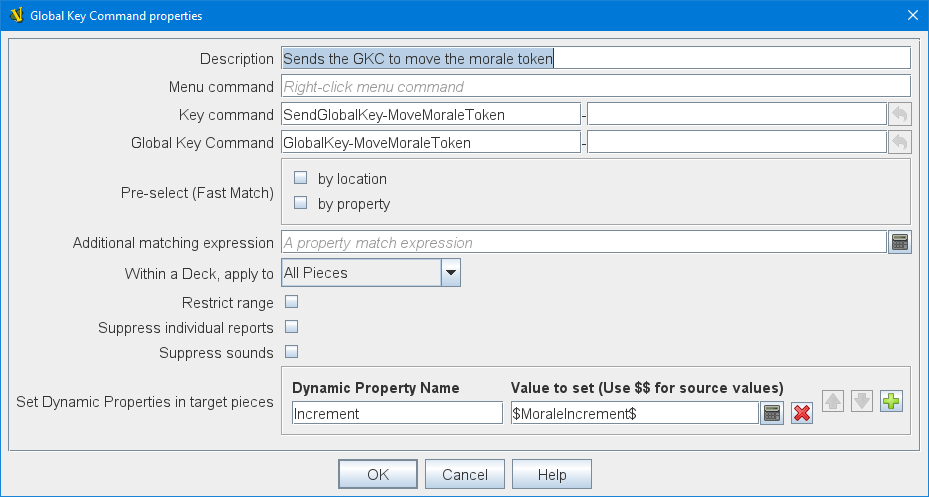
Task: Enable pre-select by location checkbox
Action: [301, 178]
